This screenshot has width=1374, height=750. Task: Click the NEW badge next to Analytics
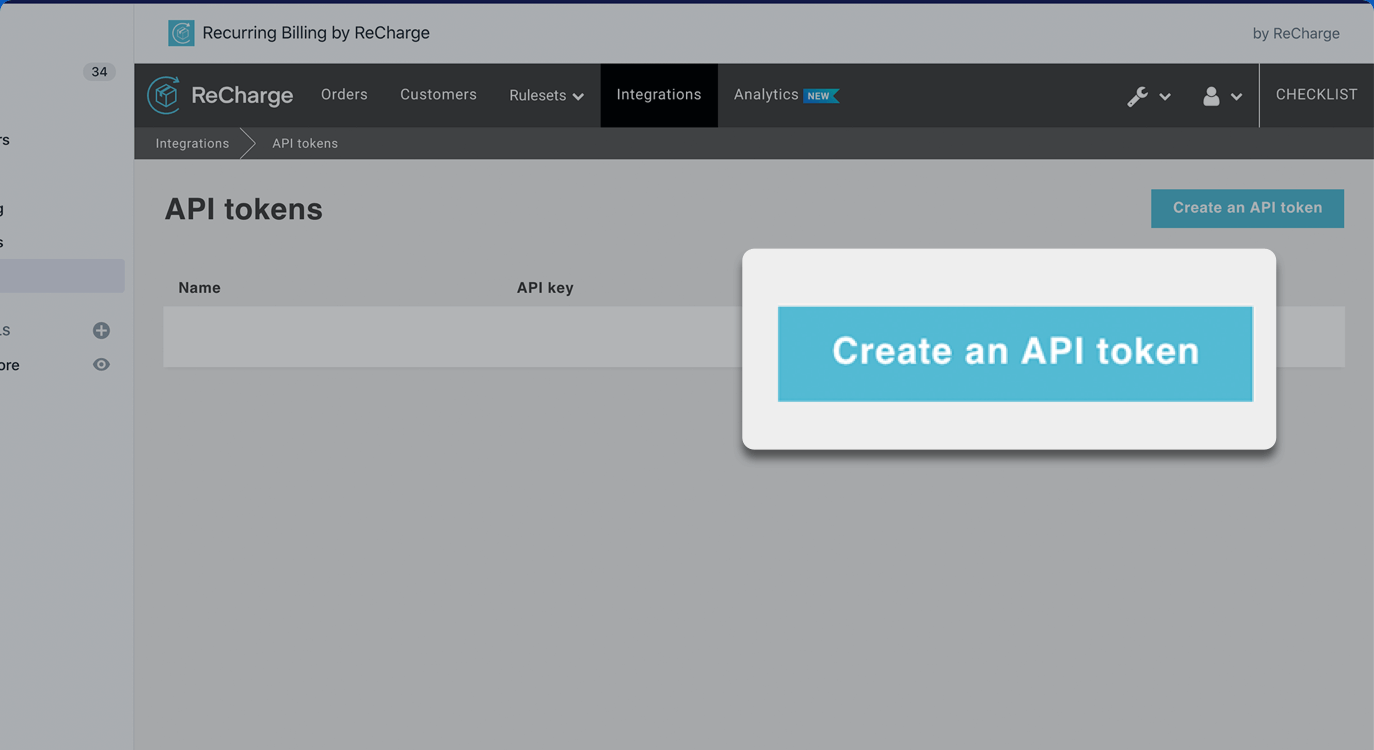pyautogui.click(x=820, y=96)
